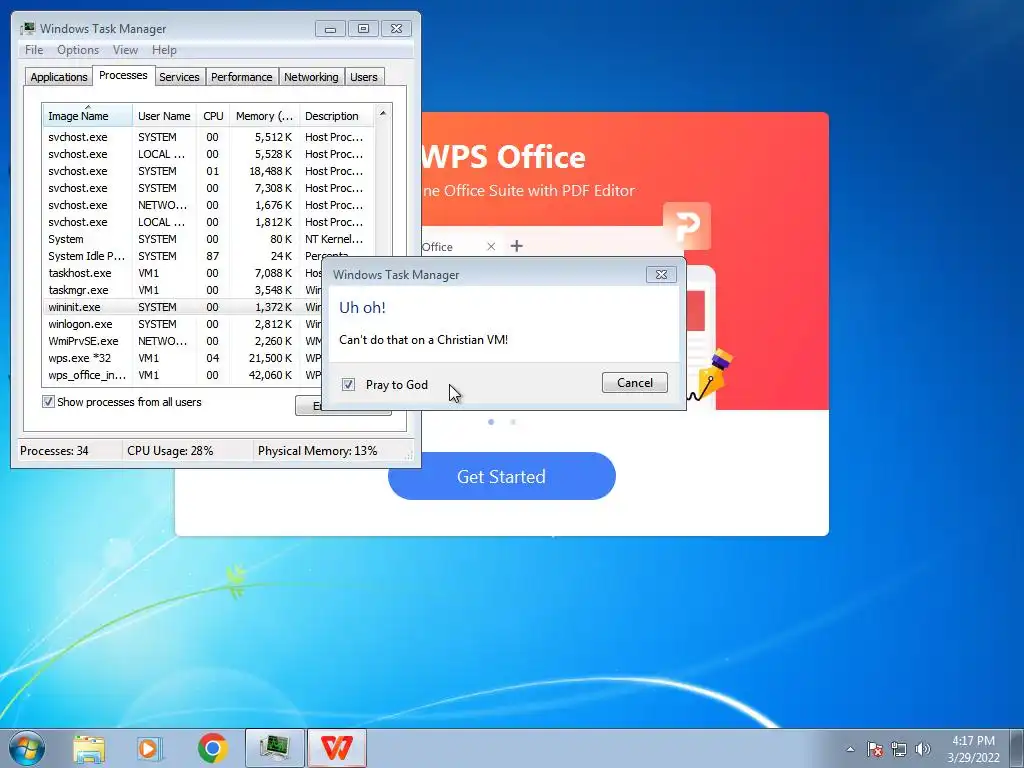
Task: Show hidden system tray icons arrow
Action: point(850,749)
